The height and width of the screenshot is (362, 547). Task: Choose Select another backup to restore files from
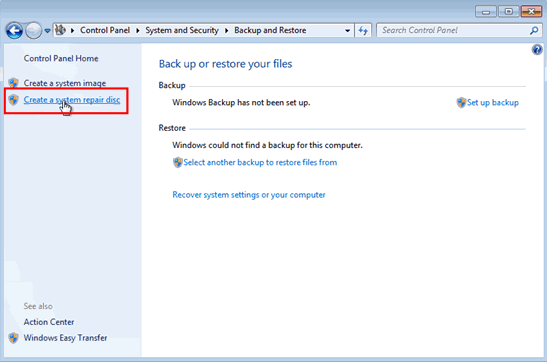[x=260, y=163]
